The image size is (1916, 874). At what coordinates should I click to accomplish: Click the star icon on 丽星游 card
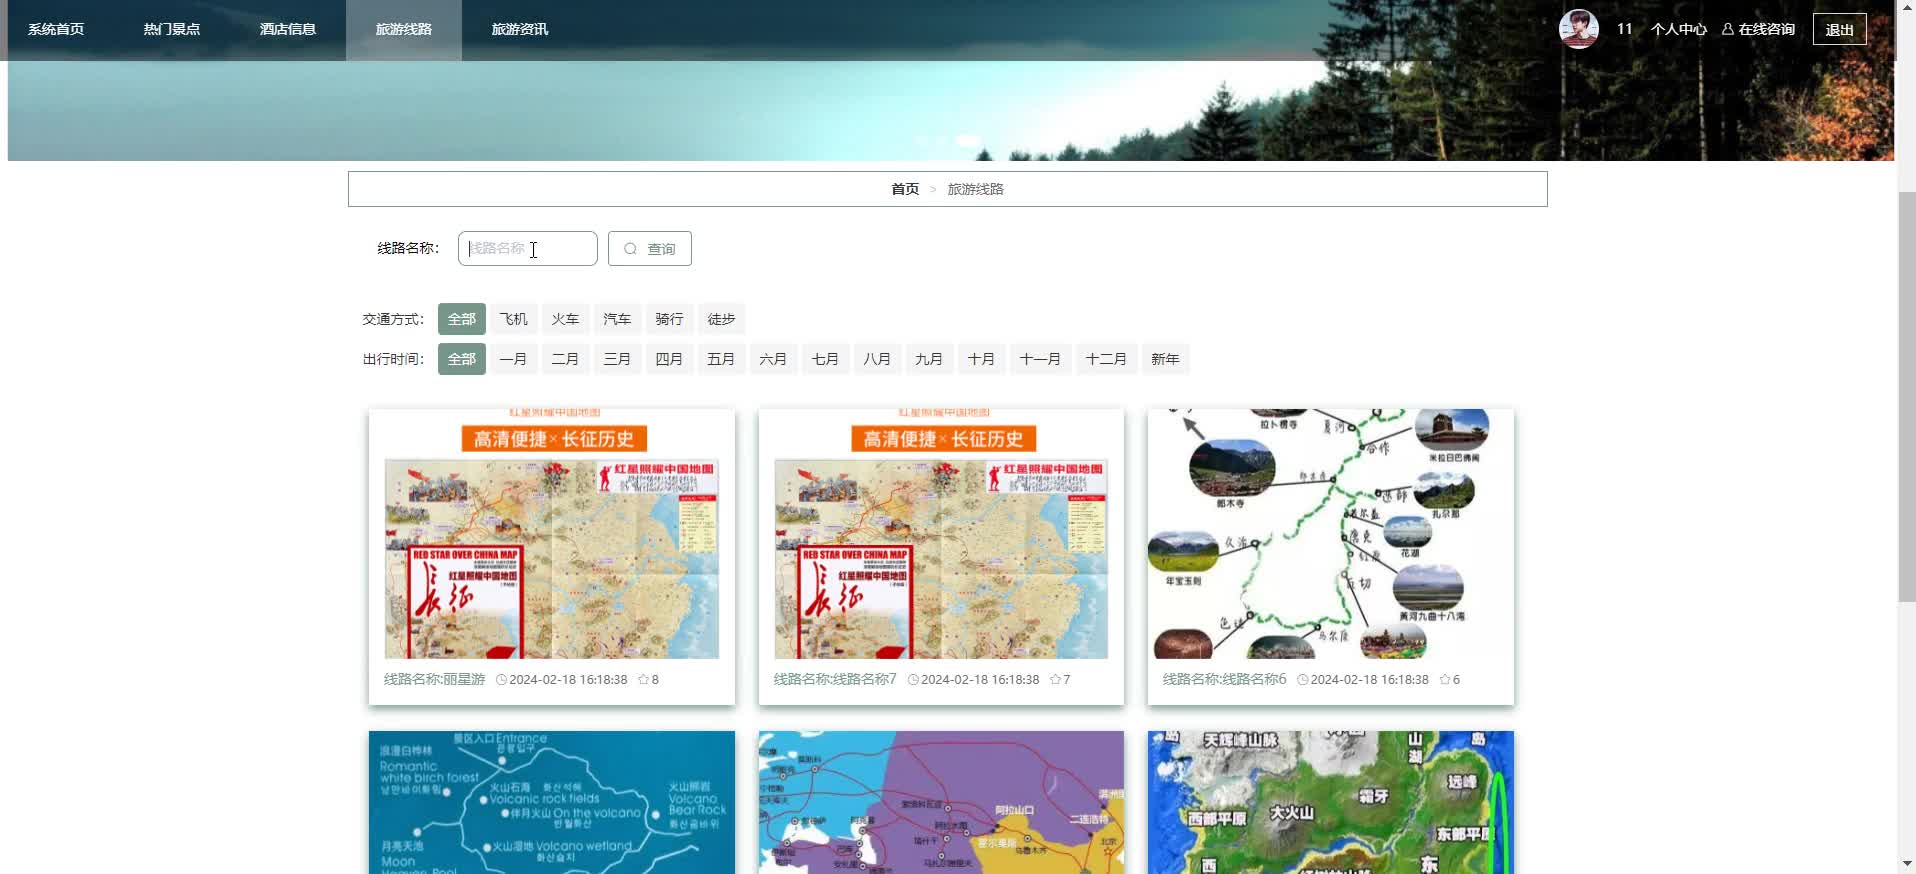(643, 680)
